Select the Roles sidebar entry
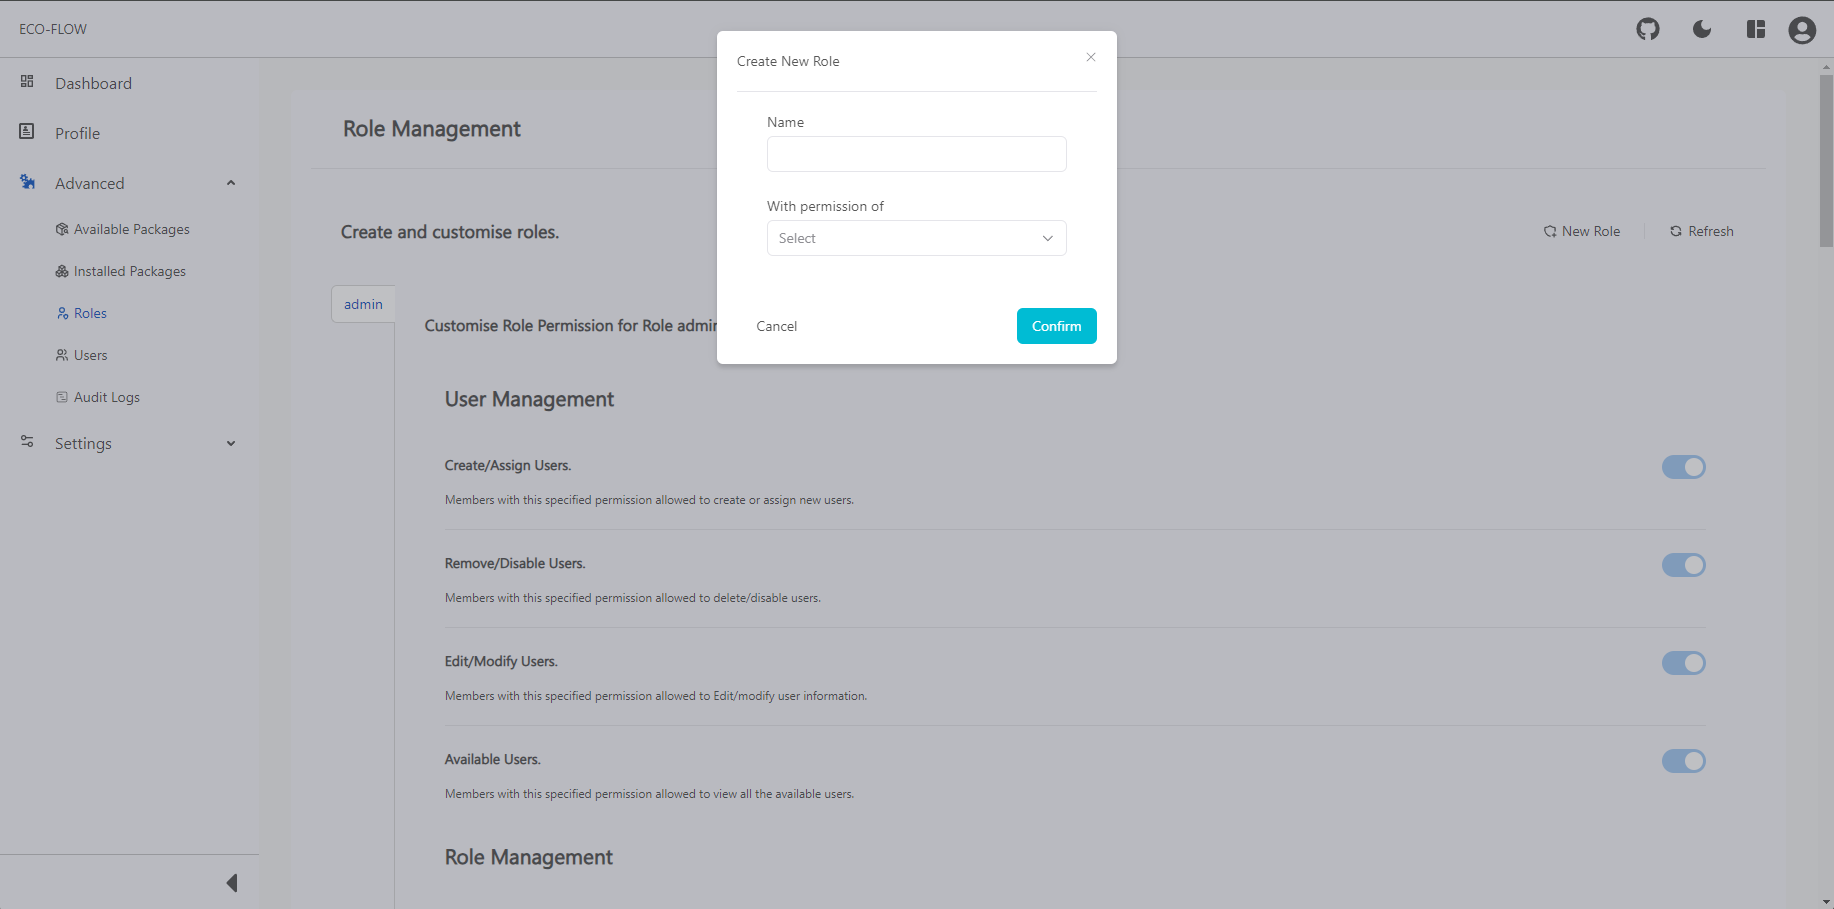The image size is (1834, 909). coord(90,313)
